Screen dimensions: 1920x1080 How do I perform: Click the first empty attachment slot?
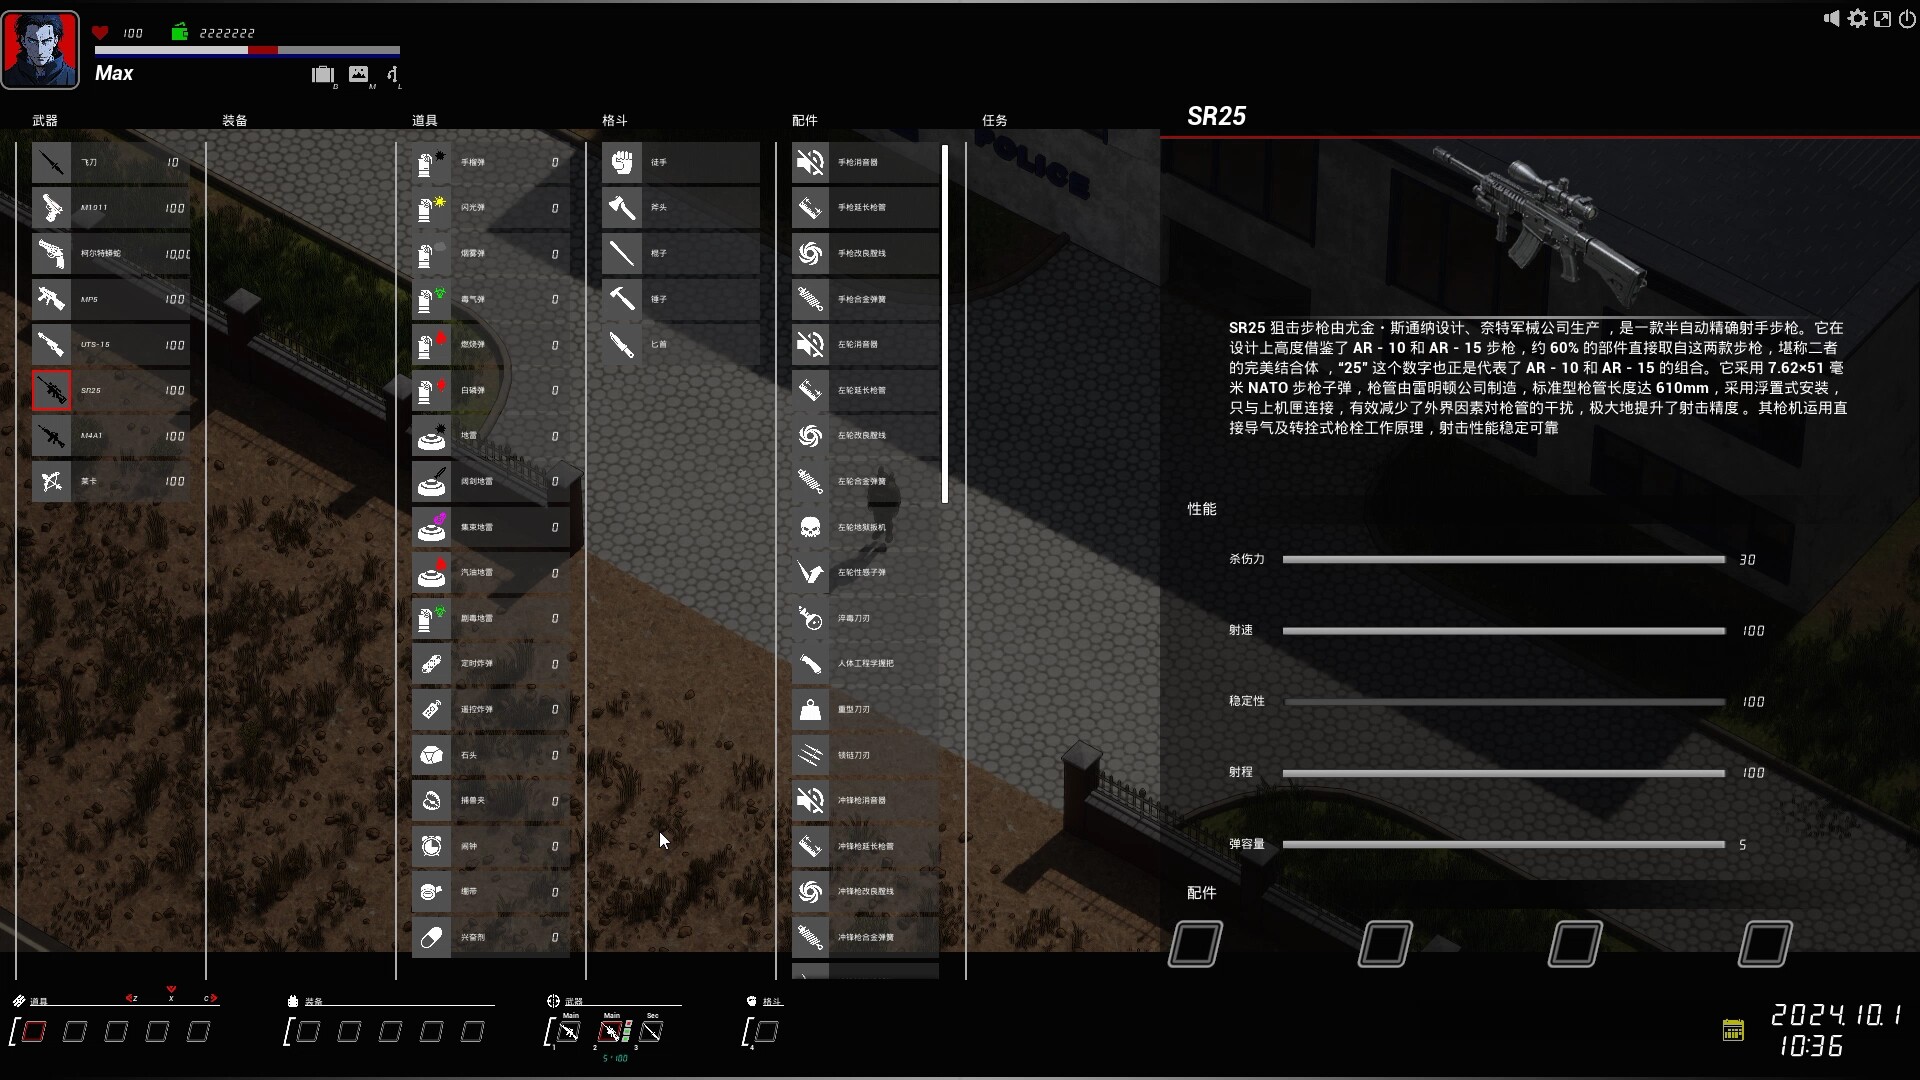click(x=1195, y=944)
